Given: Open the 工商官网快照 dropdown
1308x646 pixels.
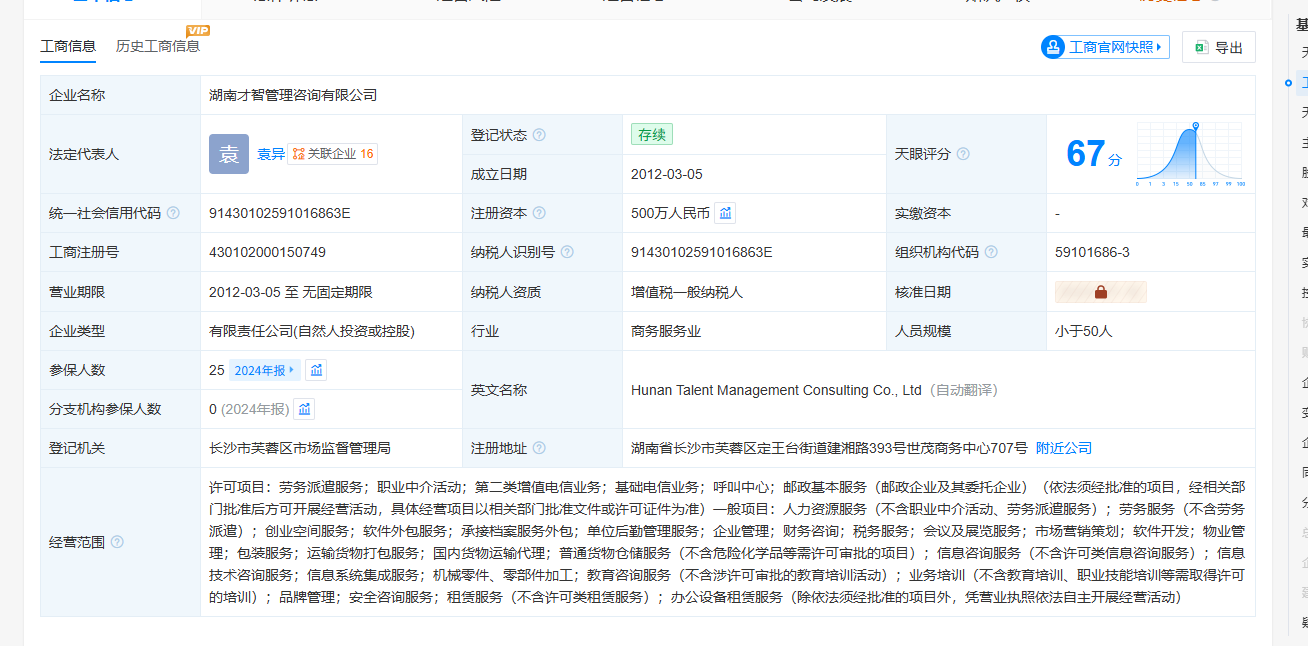Looking at the screenshot, I should (1105, 47).
